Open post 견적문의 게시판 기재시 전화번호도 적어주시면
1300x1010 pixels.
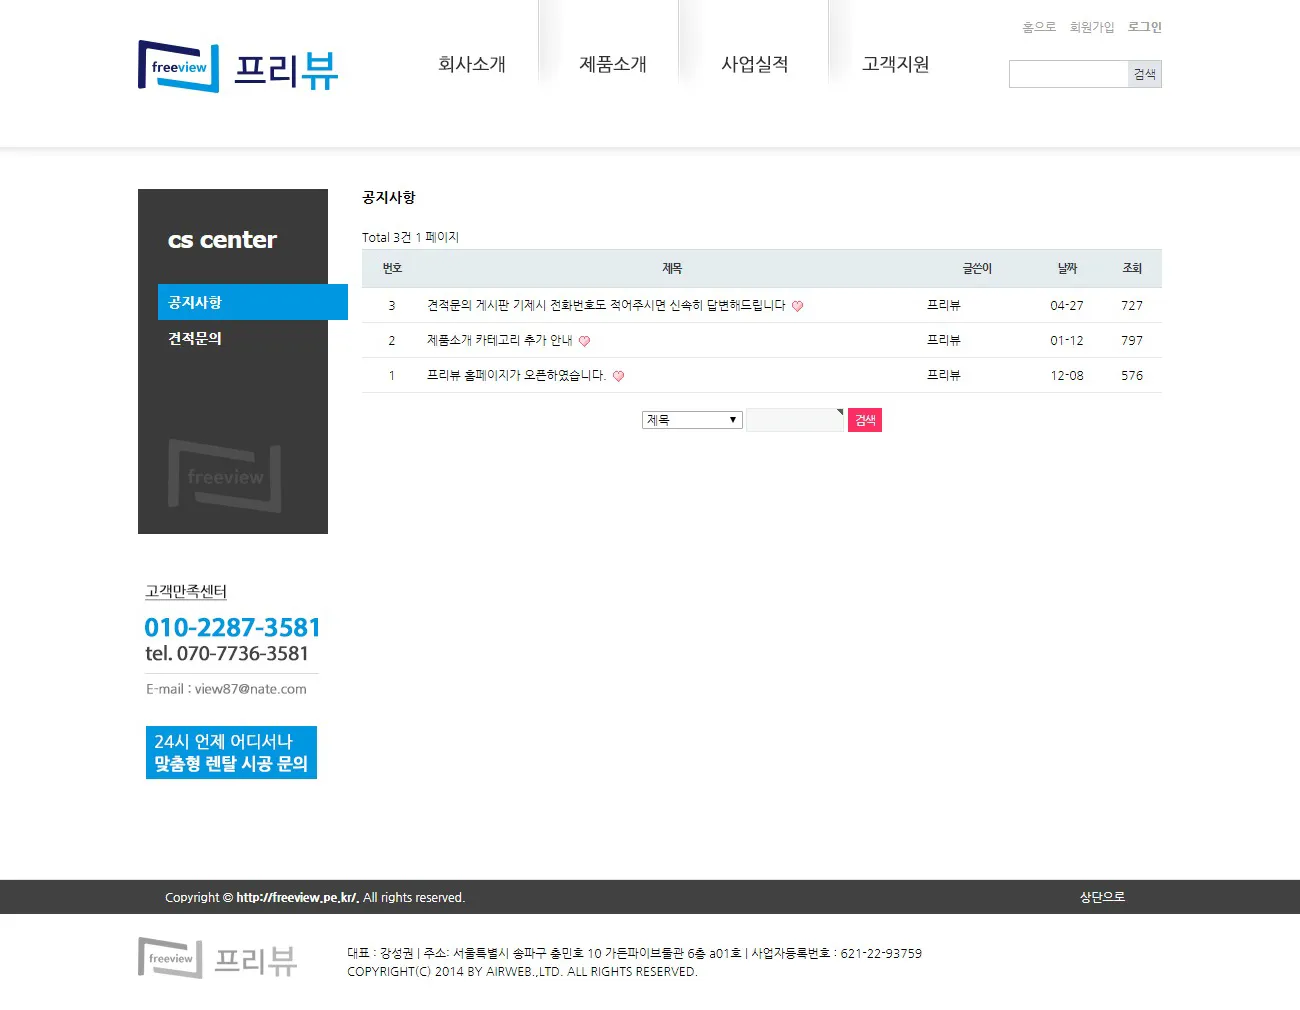[606, 305]
